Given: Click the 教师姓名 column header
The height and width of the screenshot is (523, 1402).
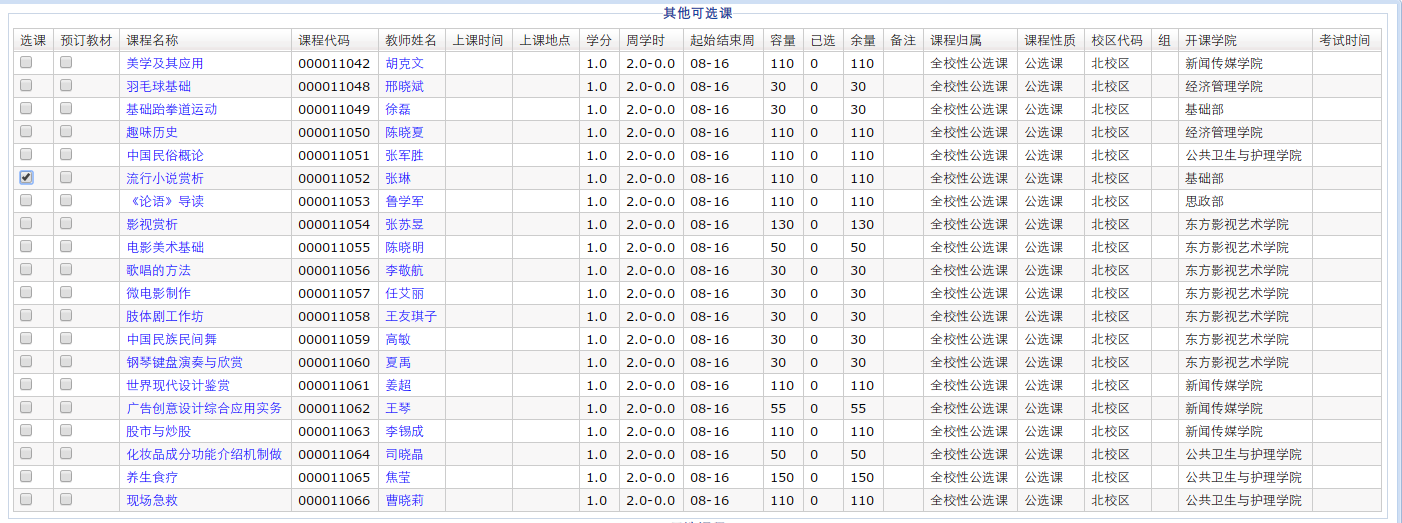Looking at the screenshot, I should point(411,40).
